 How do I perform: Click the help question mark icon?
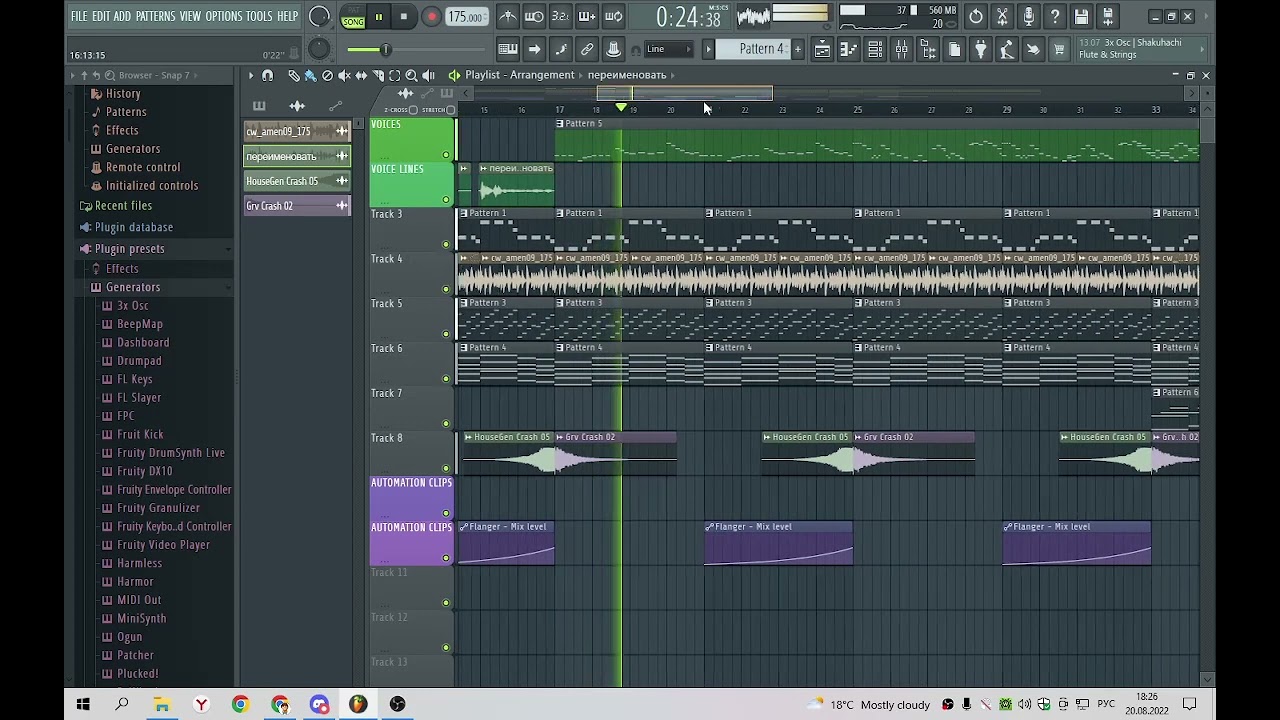click(1054, 16)
